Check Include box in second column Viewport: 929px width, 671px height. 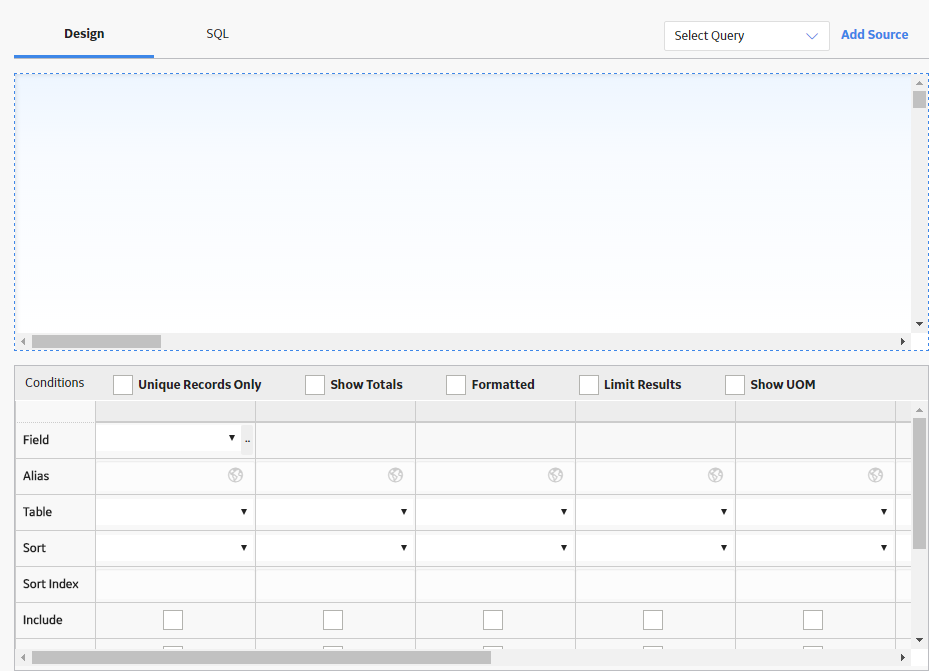click(x=333, y=620)
